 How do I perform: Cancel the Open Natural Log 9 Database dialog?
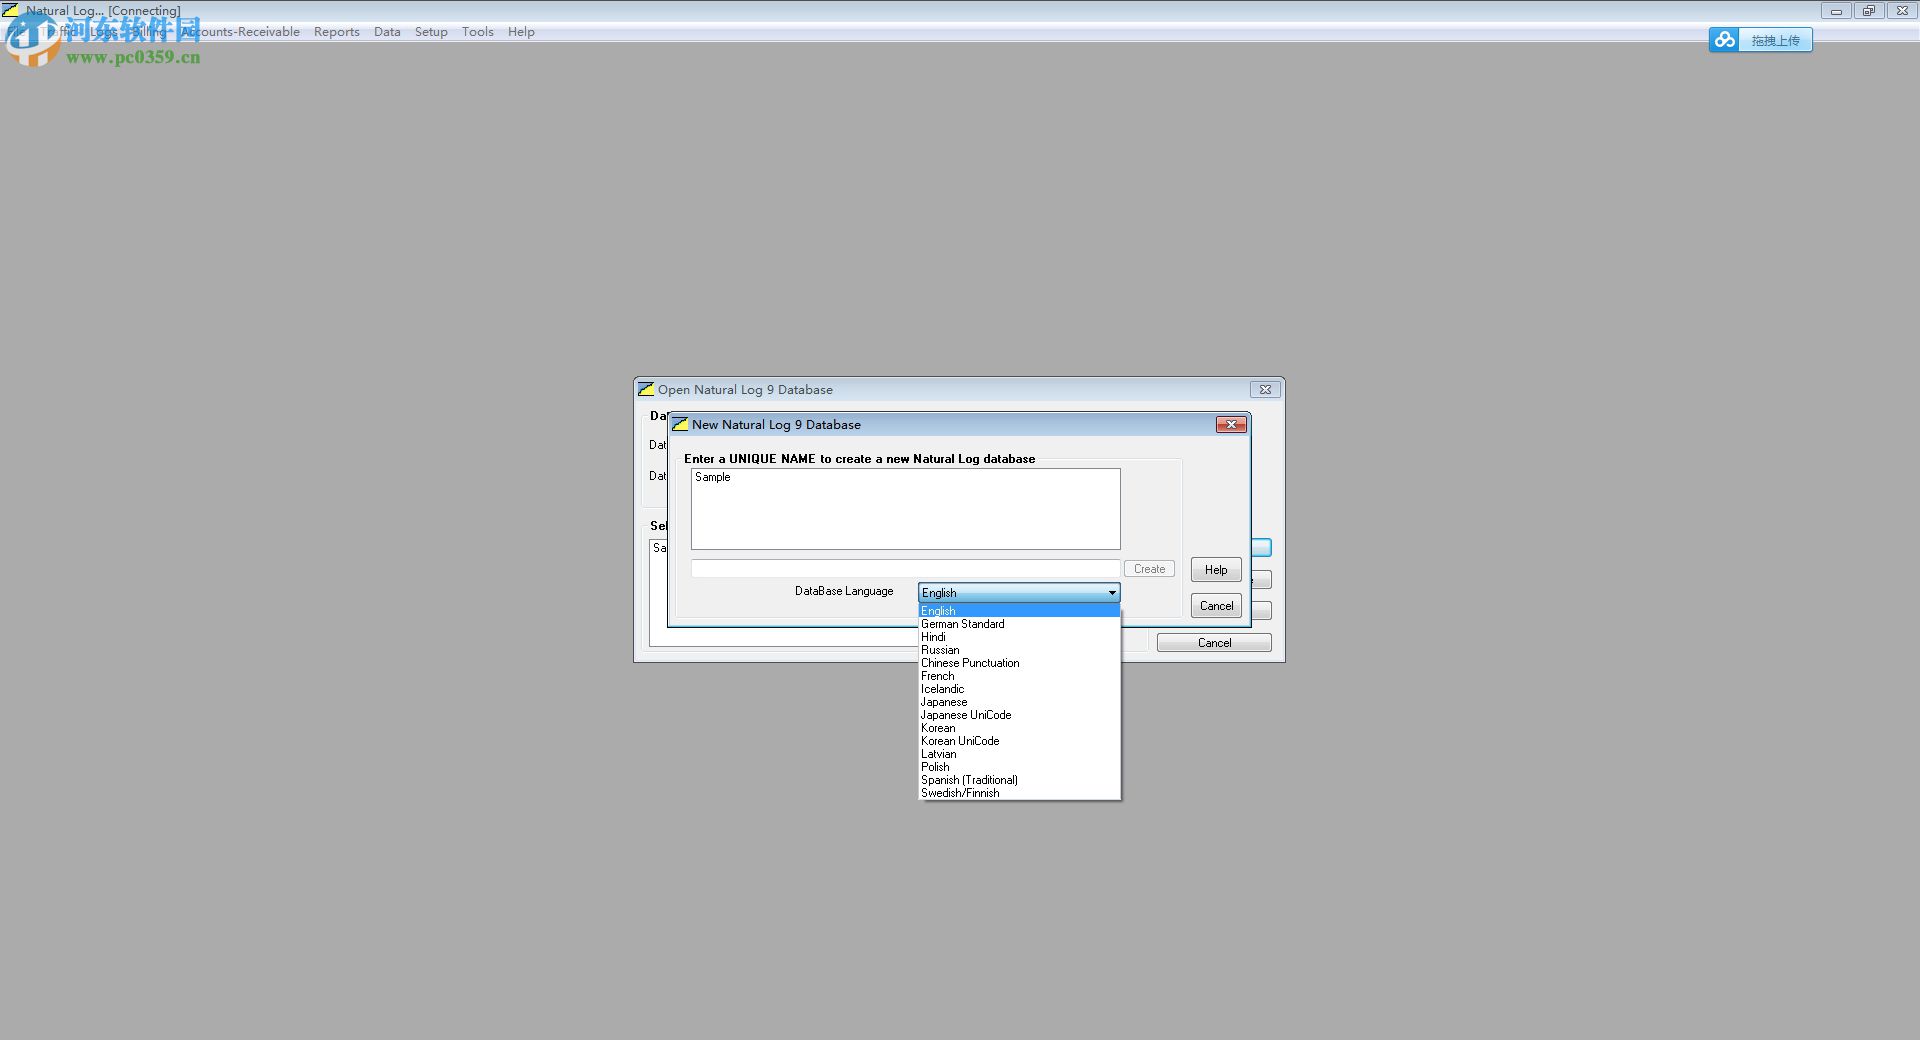[x=1214, y=643]
